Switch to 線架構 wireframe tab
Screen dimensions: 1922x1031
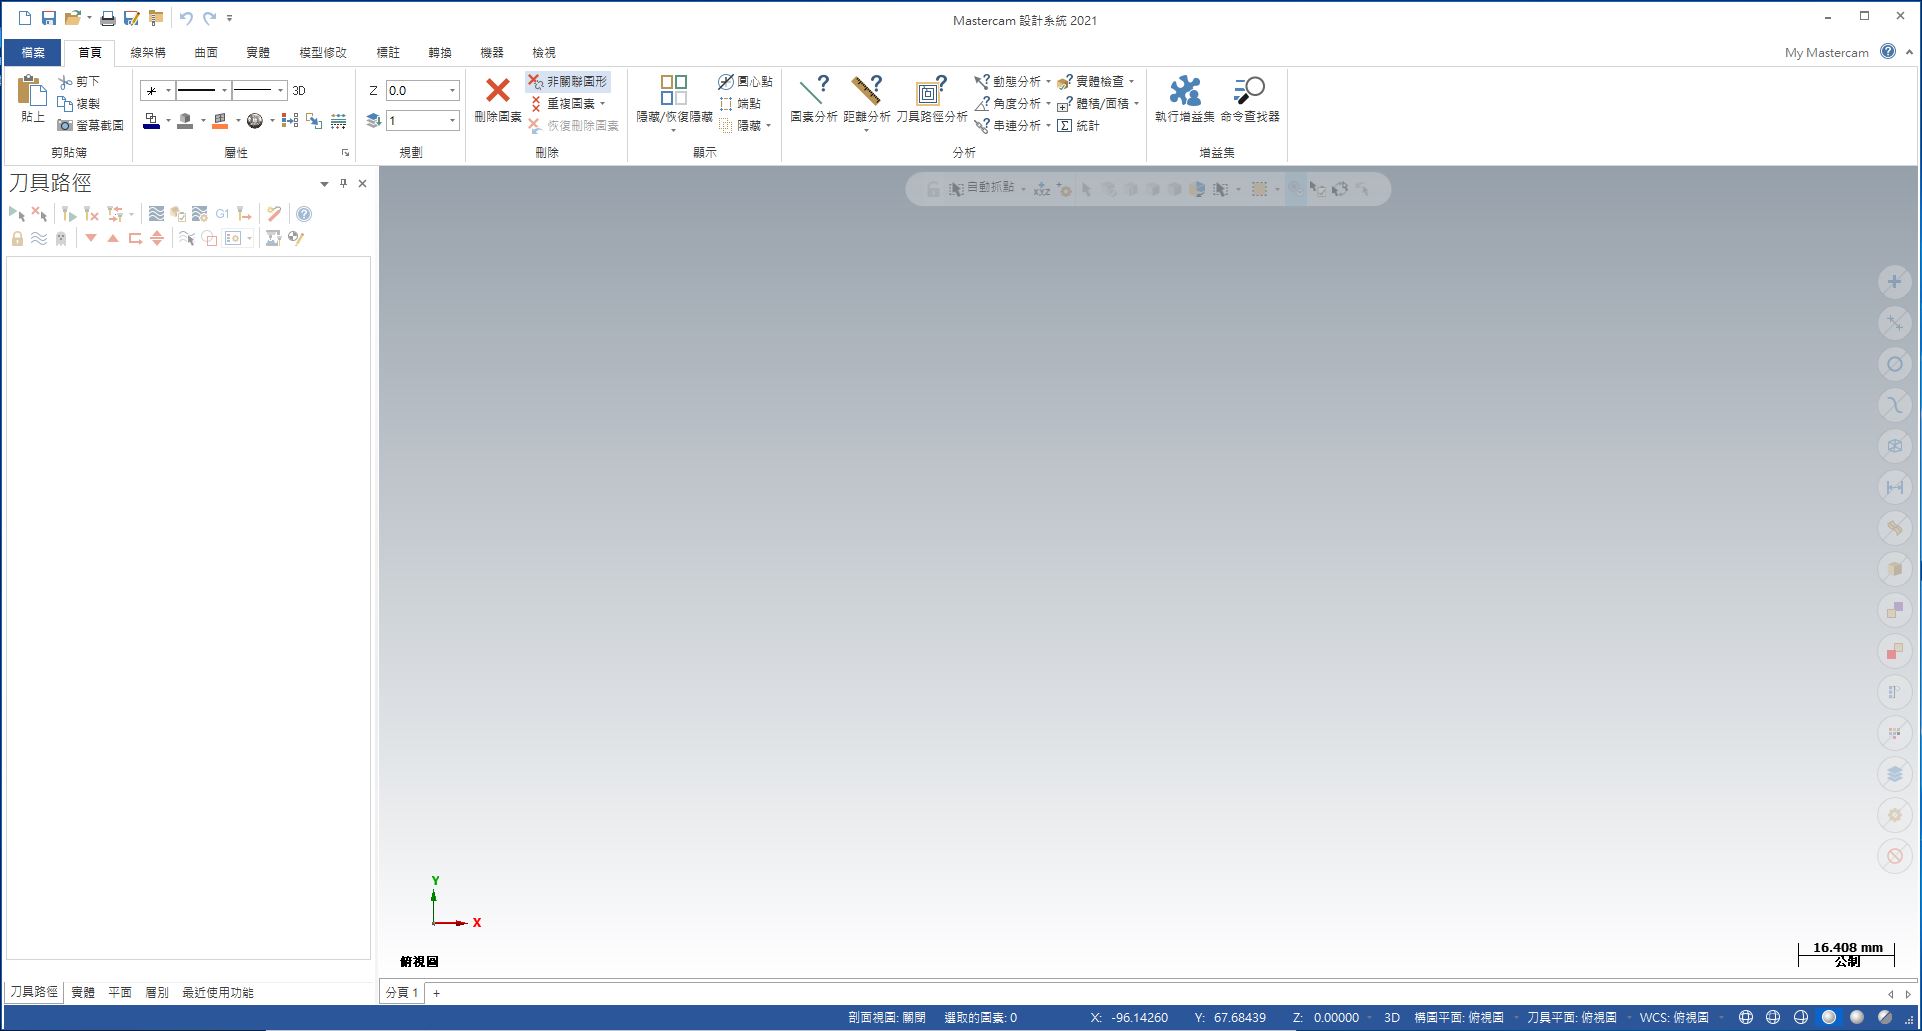[x=148, y=52]
